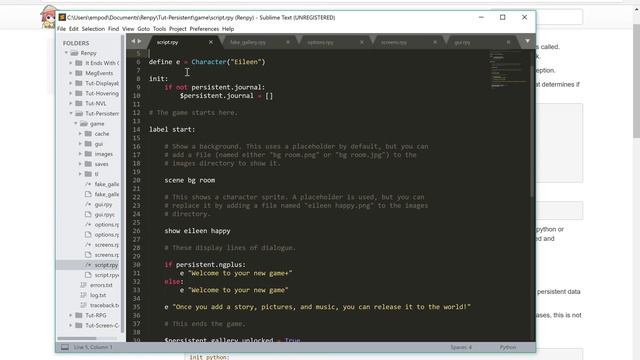Open the tab list dropdown arrow
Viewport: 640px width, 360px height.
(527, 41)
